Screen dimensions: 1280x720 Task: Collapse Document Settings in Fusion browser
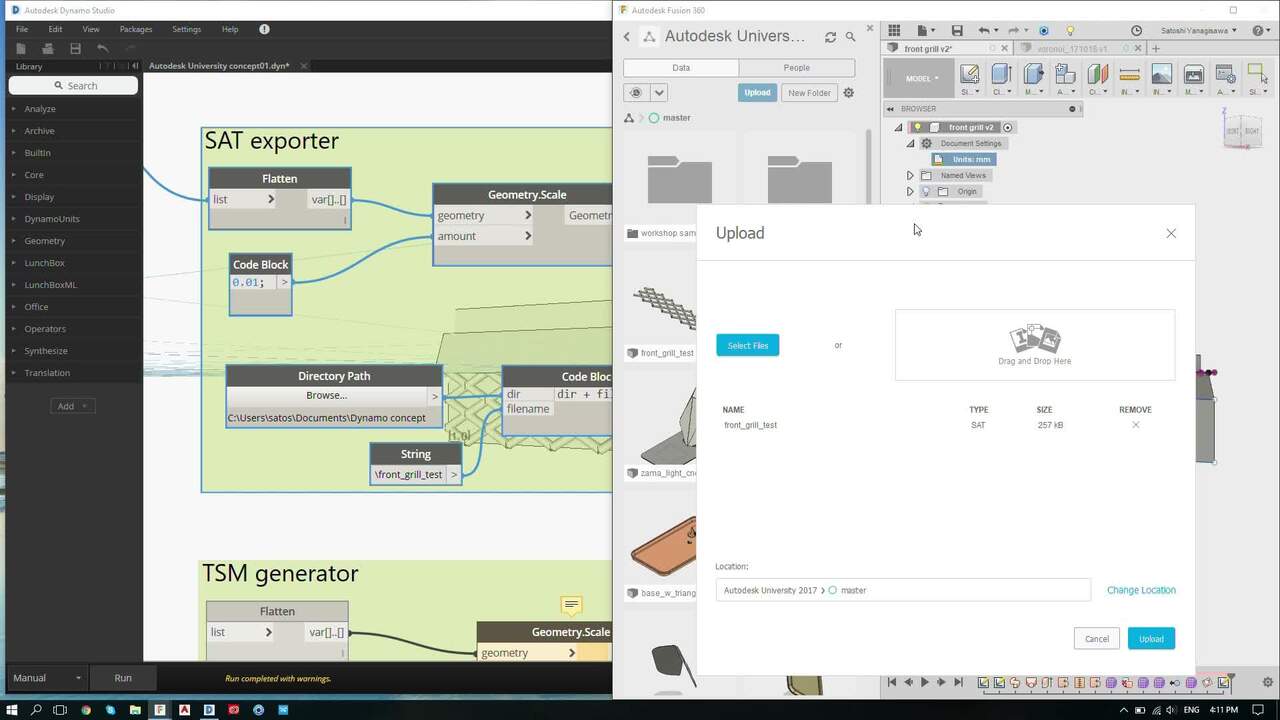pos(910,143)
